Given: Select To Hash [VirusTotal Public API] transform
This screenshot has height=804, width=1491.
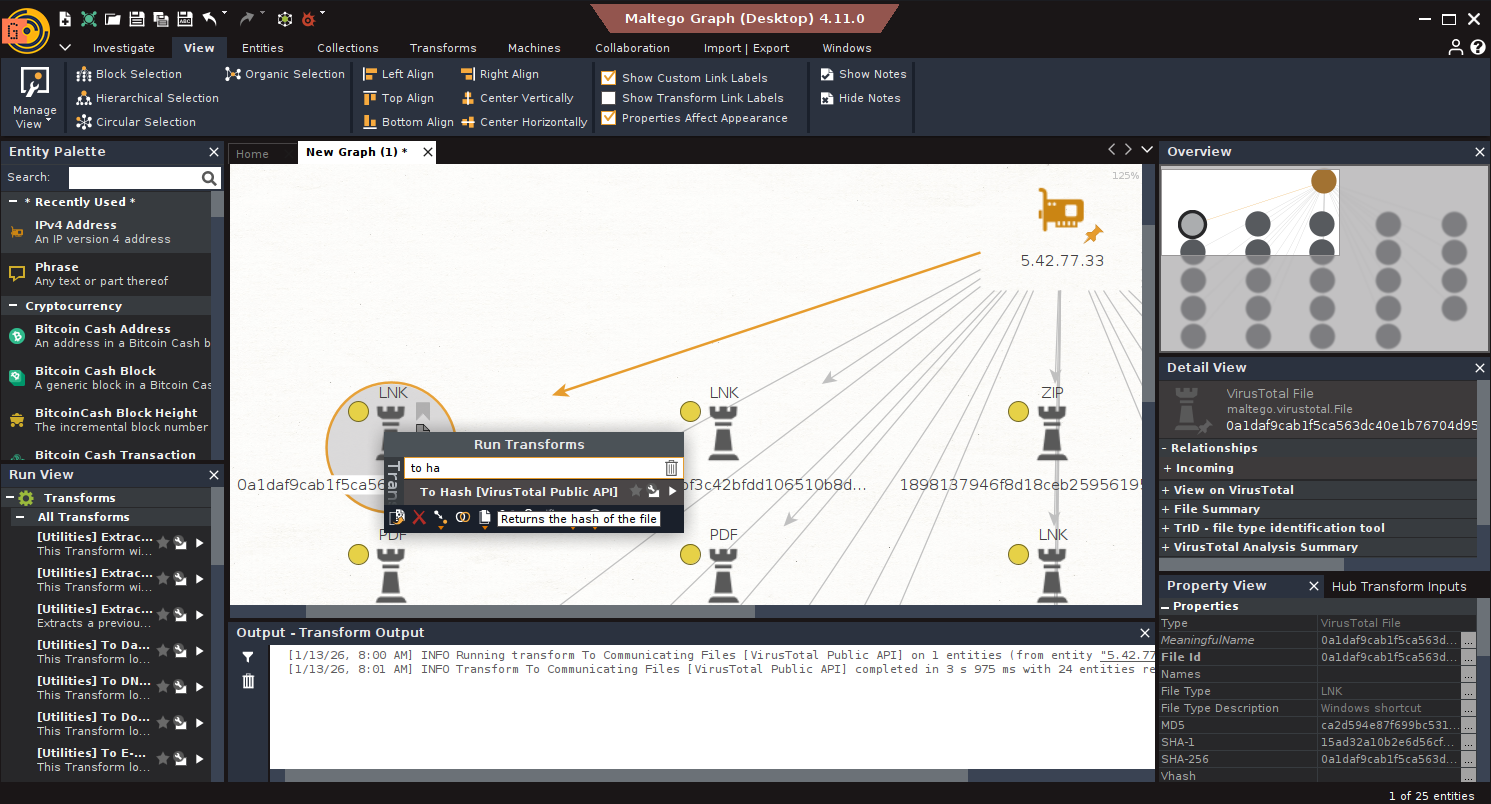Looking at the screenshot, I should coord(518,492).
